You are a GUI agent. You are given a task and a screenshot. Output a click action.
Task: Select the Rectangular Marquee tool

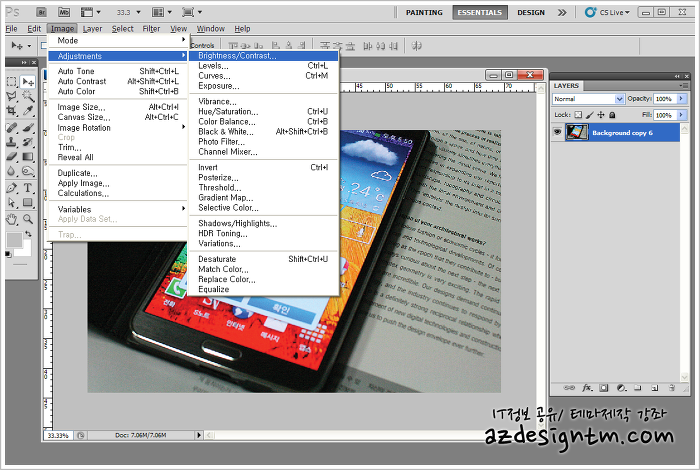coord(12,82)
